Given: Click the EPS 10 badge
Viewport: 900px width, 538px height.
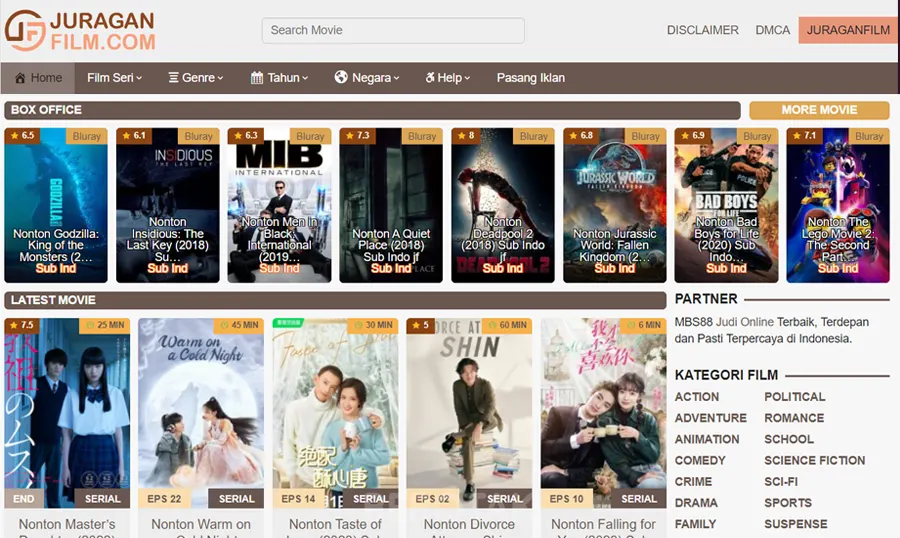Looking at the screenshot, I should 567,499.
